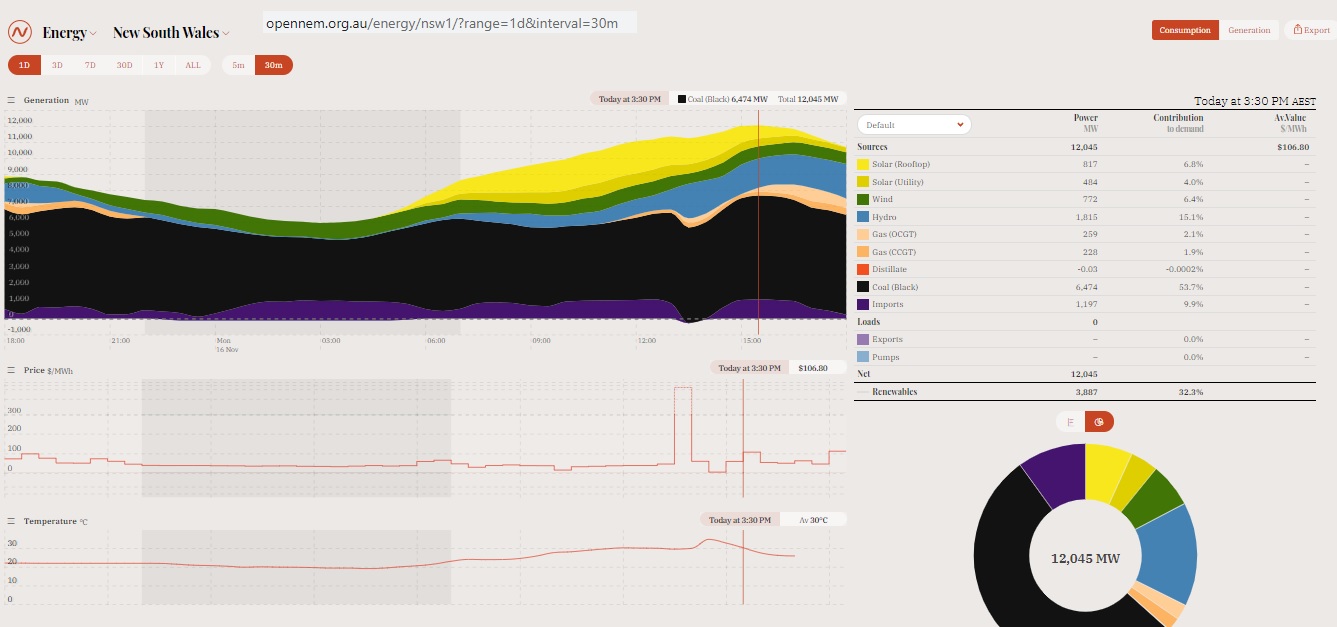Select the ALL range tab
Image resolution: width=1337 pixels, height=627 pixels.
(193, 65)
